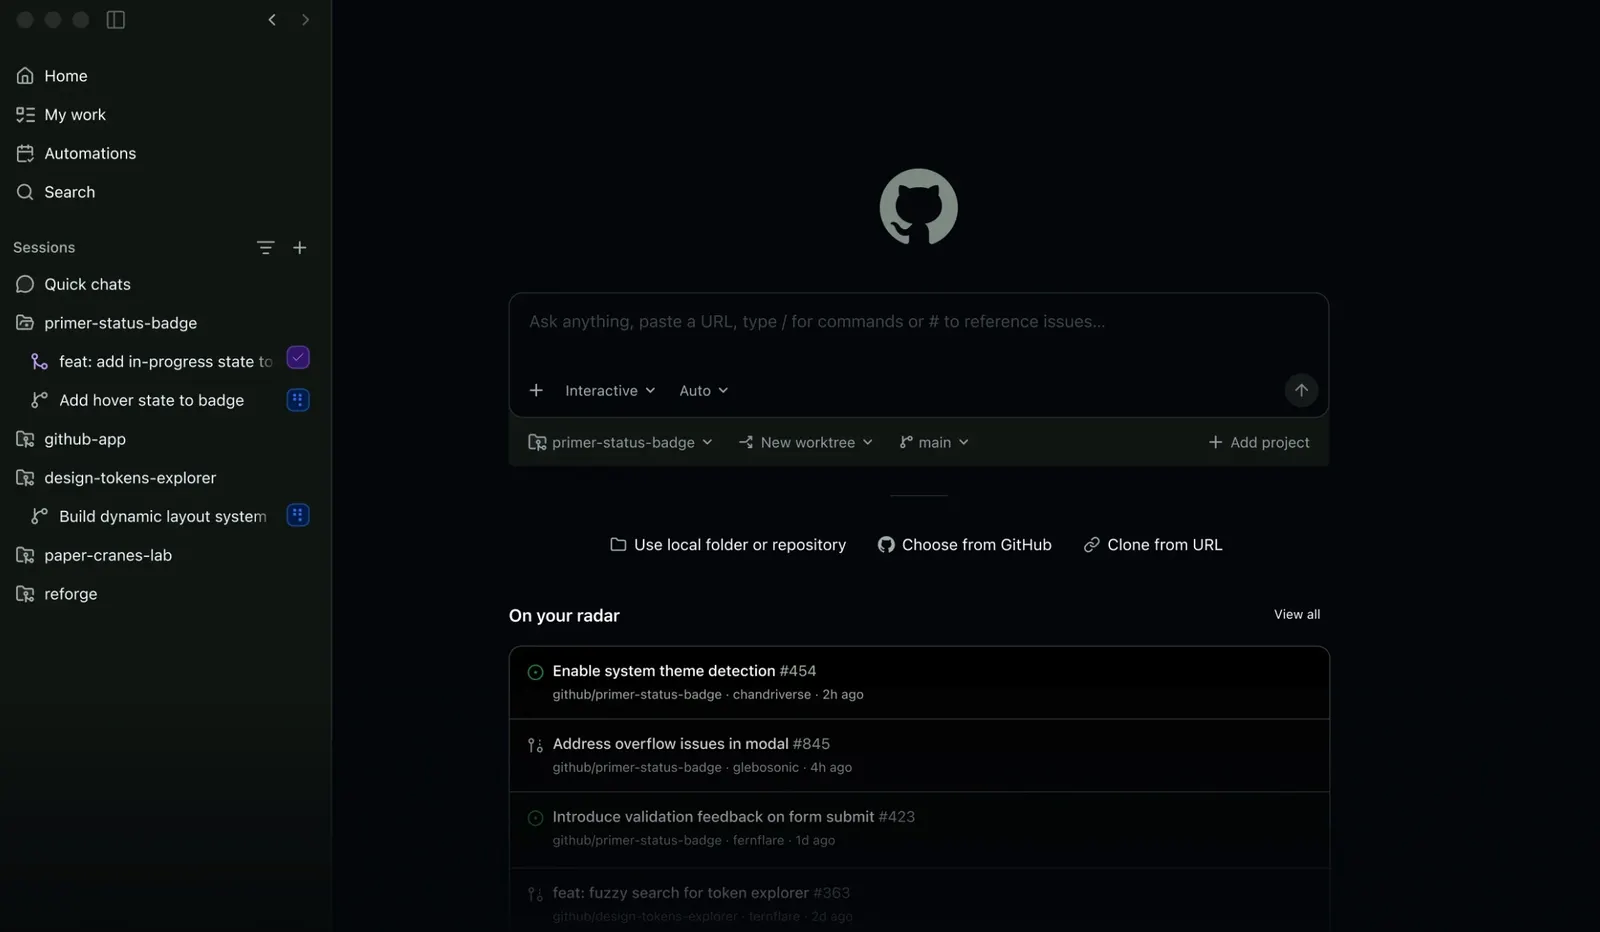This screenshot has width=1600, height=932.
Task: Click the Sessions section header
Action: click(x=44, y=247)
